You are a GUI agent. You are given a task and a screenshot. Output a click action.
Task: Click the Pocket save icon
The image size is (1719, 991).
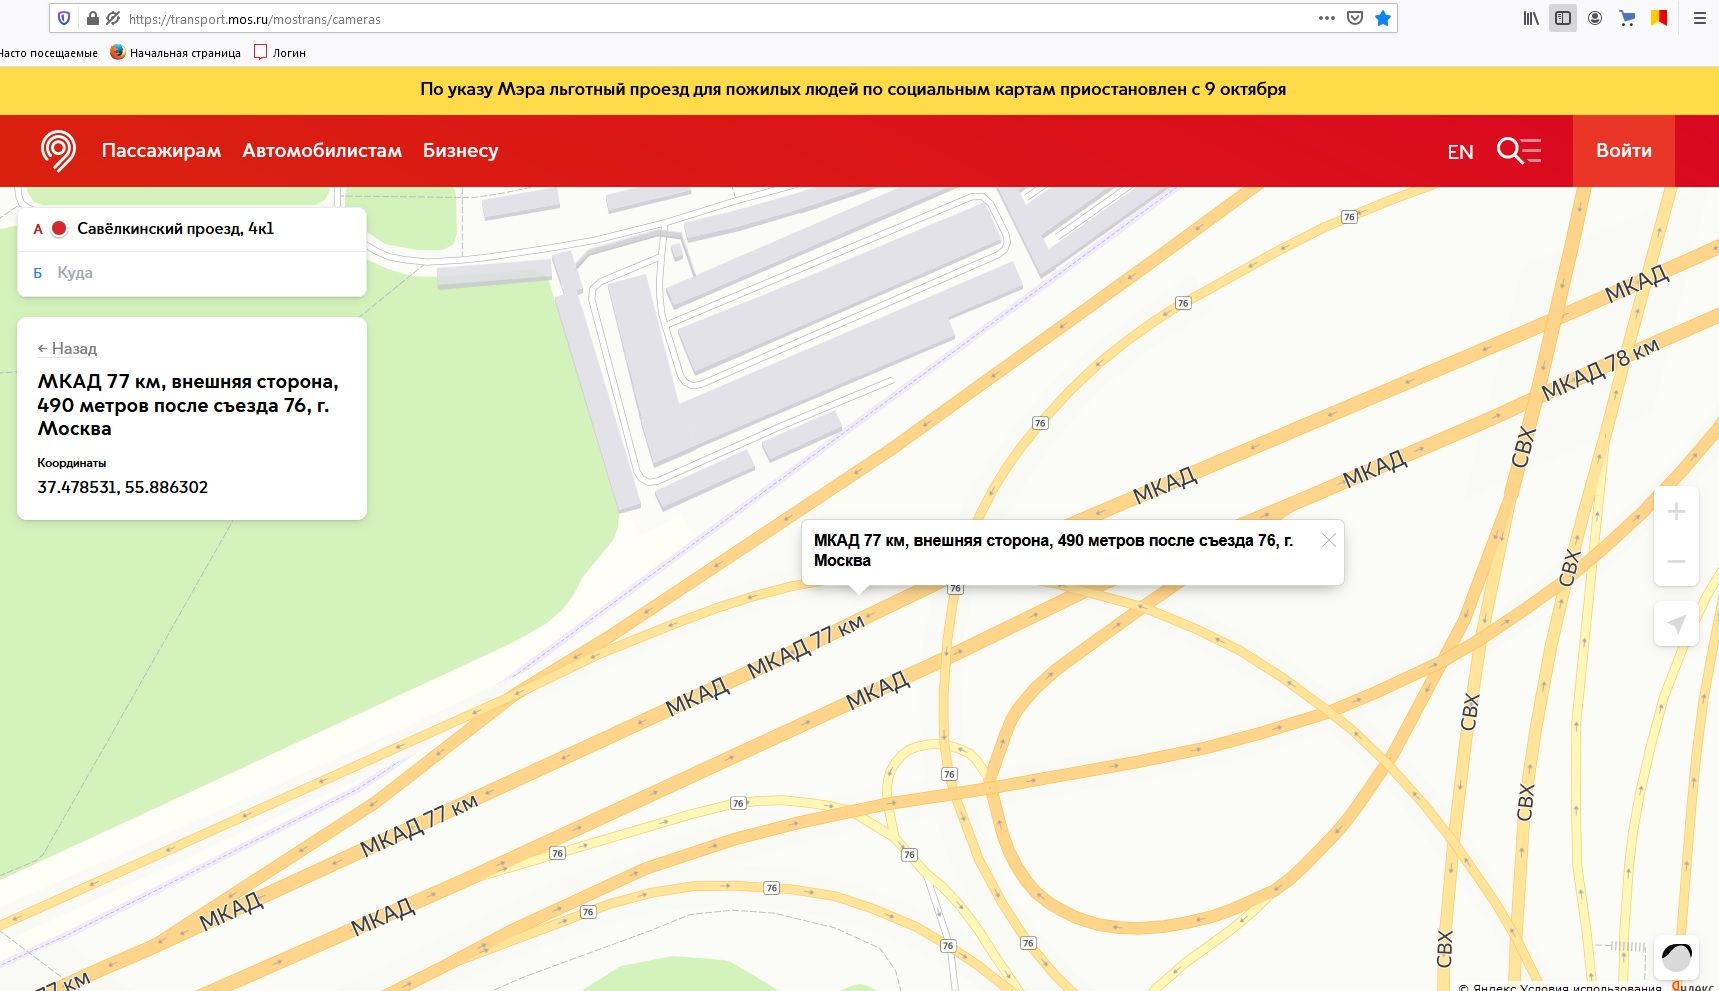pos(1355,18)
